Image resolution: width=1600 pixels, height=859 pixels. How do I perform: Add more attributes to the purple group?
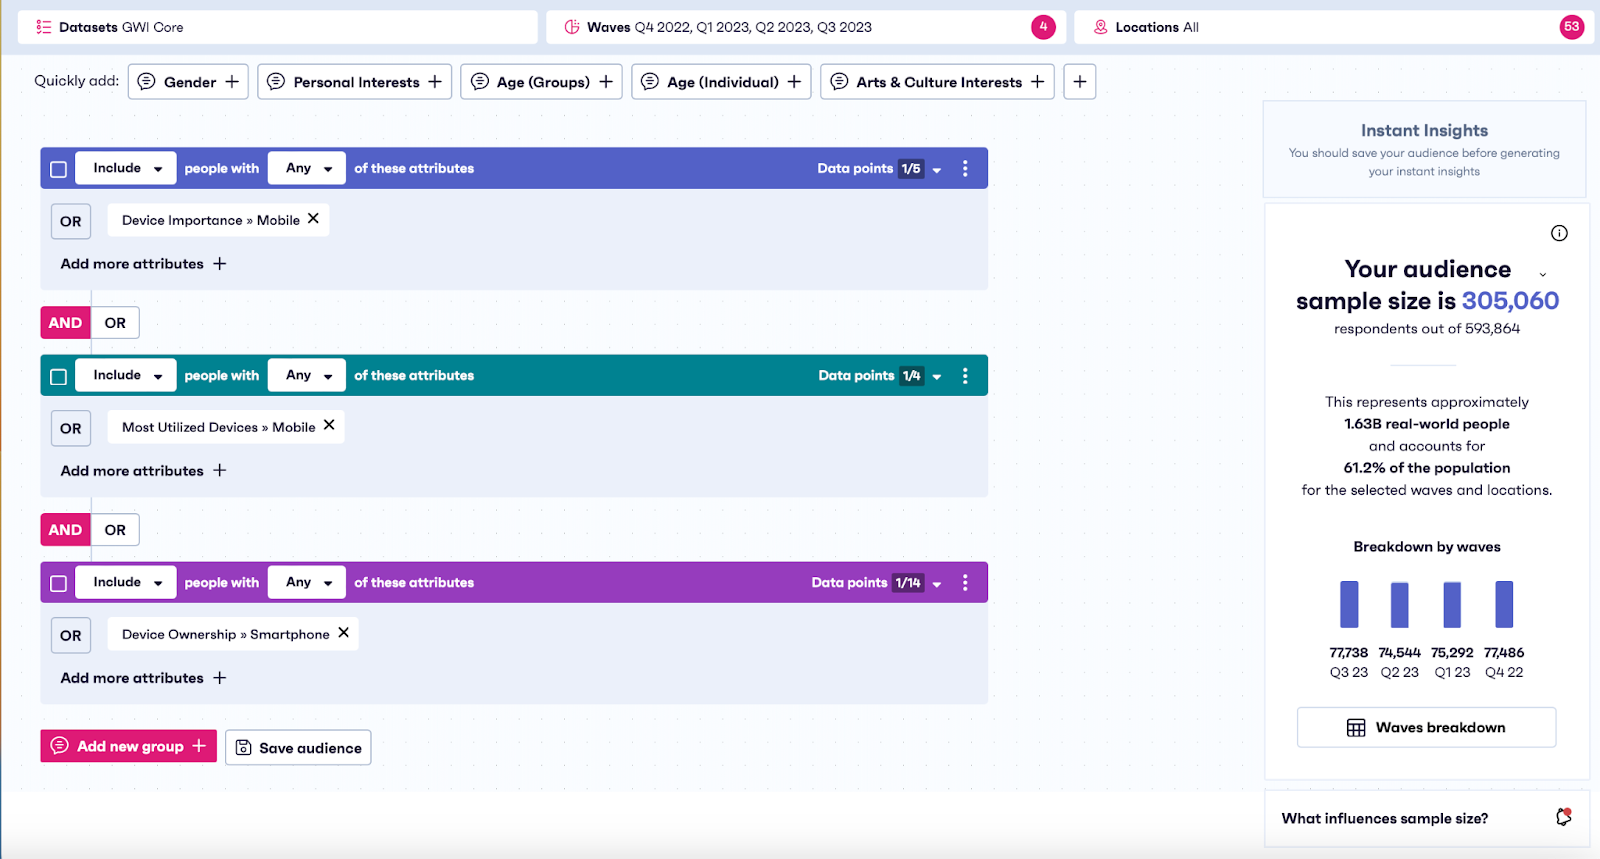click(143, 678)
